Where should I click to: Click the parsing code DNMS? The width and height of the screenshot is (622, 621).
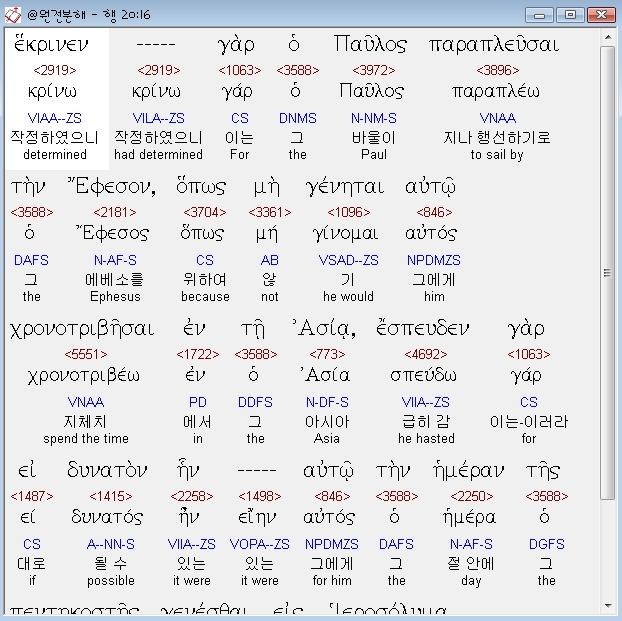(298, 118)
